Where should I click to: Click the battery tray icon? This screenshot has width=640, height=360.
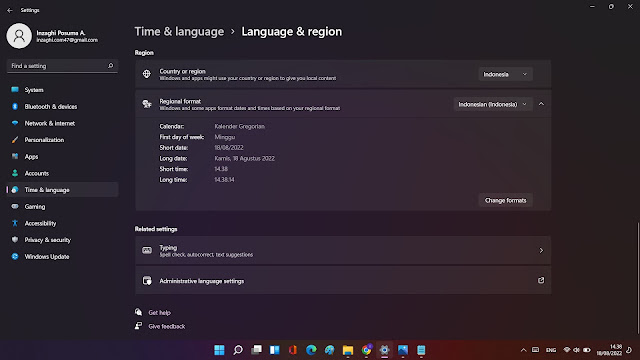coord(587,350)
